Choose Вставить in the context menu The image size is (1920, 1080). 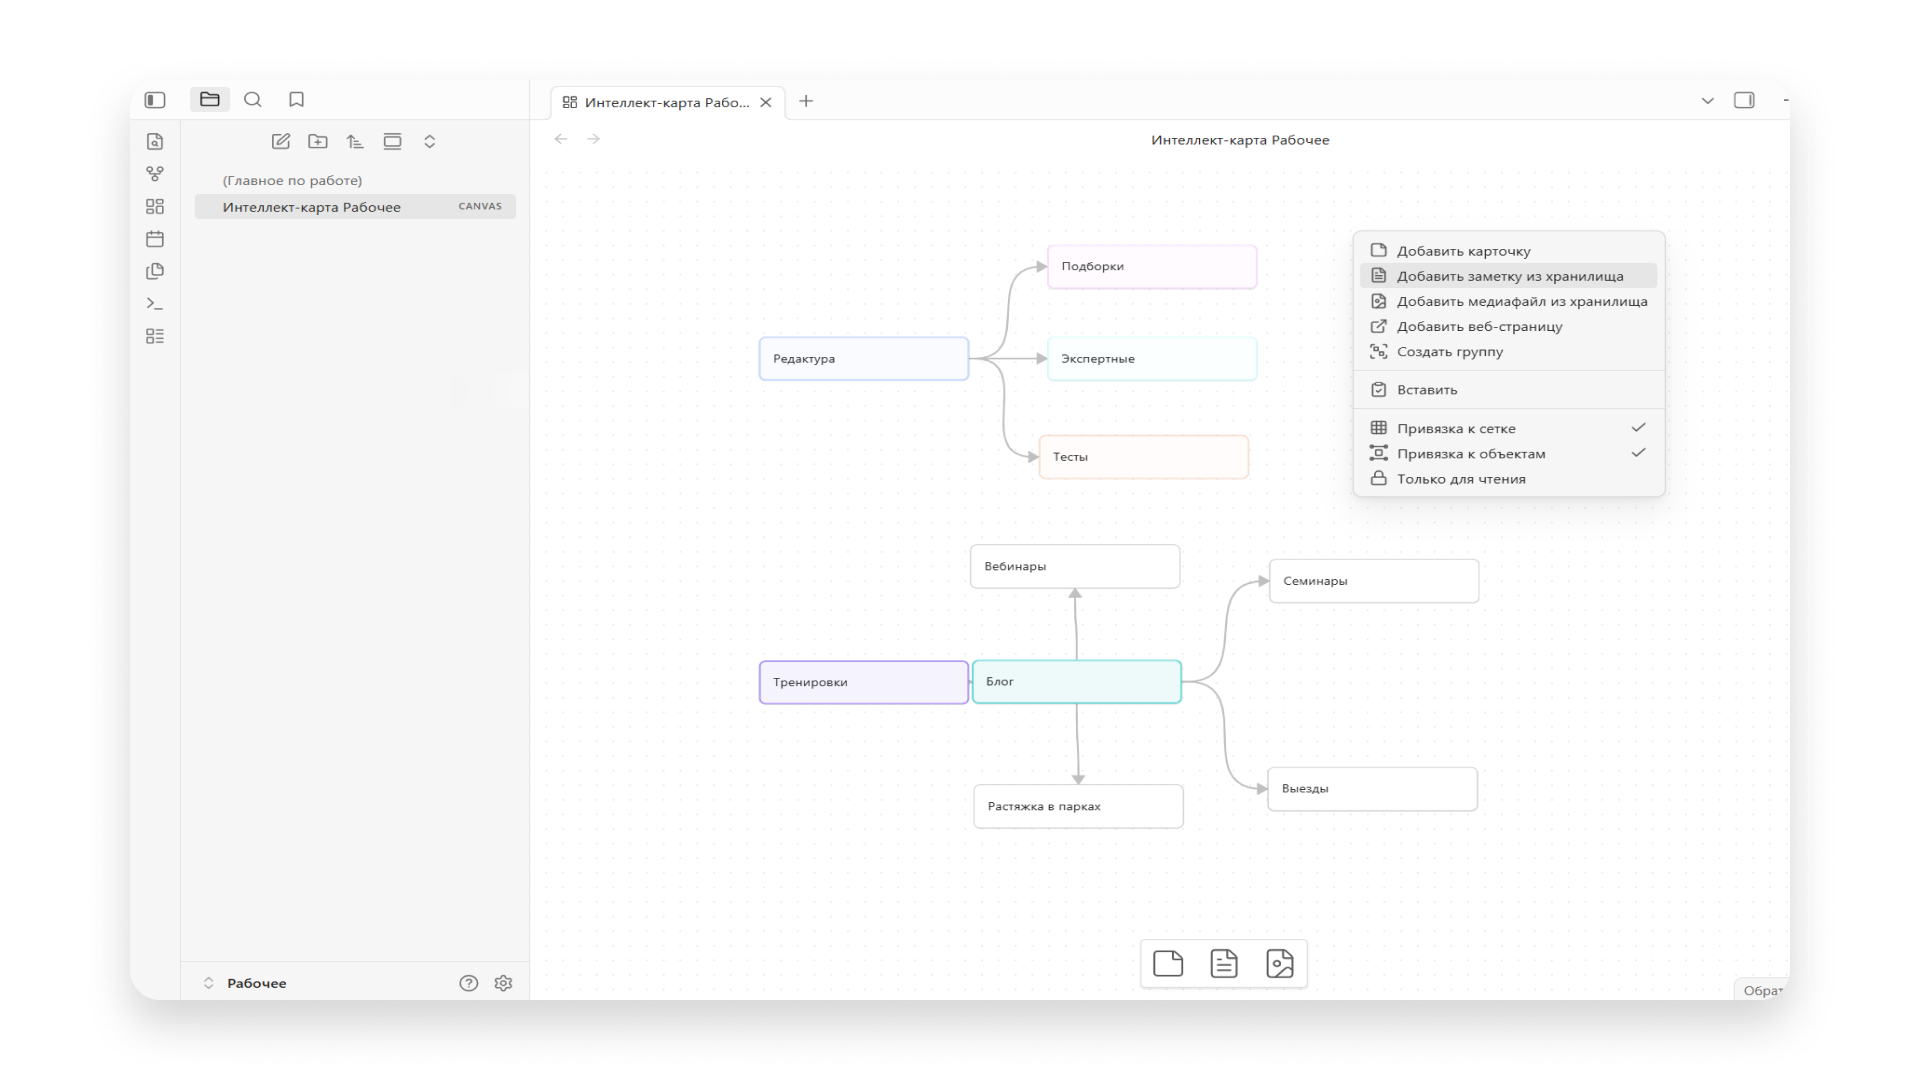(1509, 390)
